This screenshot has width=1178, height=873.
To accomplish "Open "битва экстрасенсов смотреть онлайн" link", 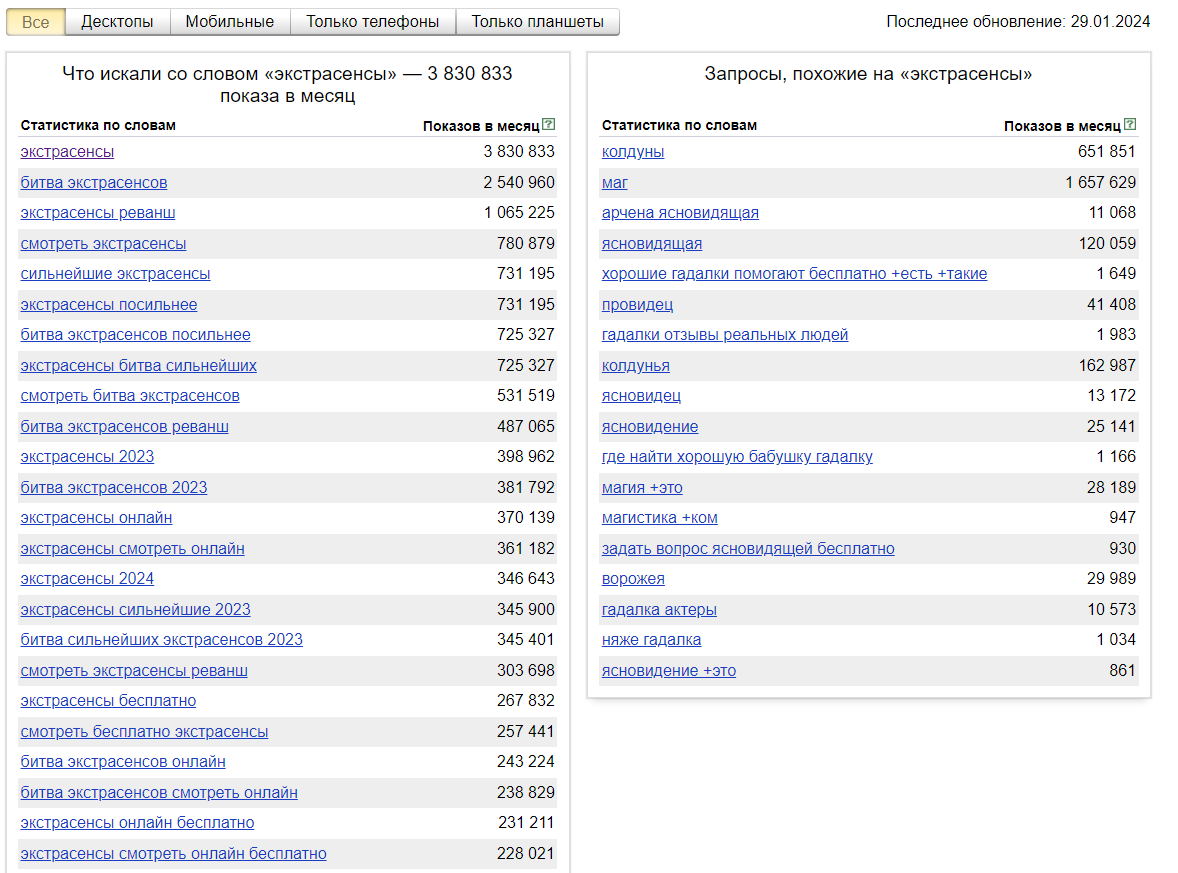I will pyautogui.click(x=159, y=792).
